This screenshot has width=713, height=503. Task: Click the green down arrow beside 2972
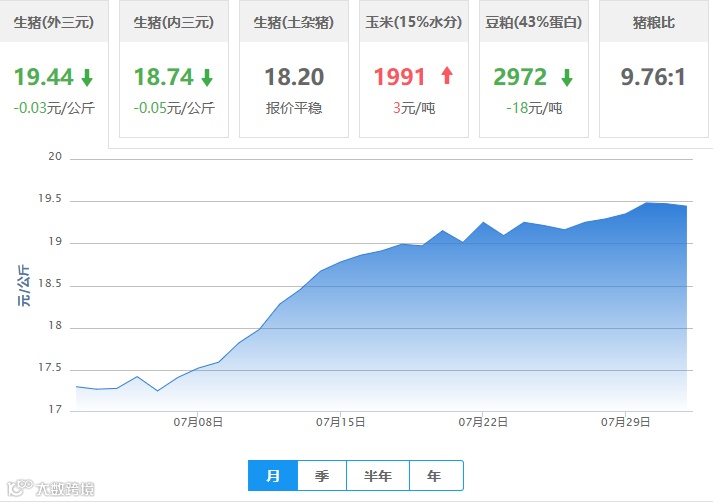(x=567, y=77)
